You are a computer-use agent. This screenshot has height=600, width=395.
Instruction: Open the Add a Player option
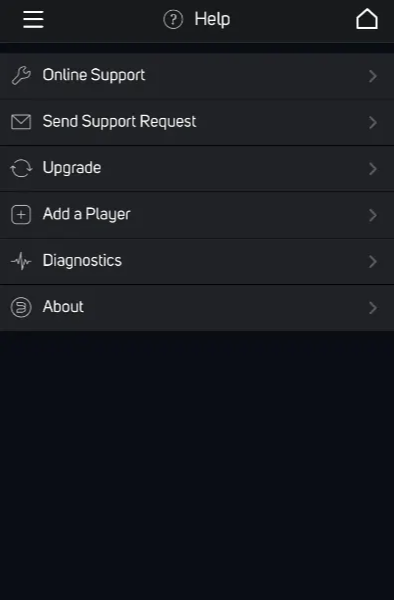coord(197,215)
